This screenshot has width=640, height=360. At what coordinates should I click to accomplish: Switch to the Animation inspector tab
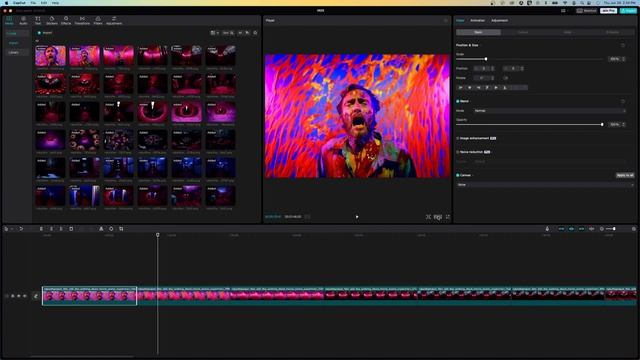477,20
